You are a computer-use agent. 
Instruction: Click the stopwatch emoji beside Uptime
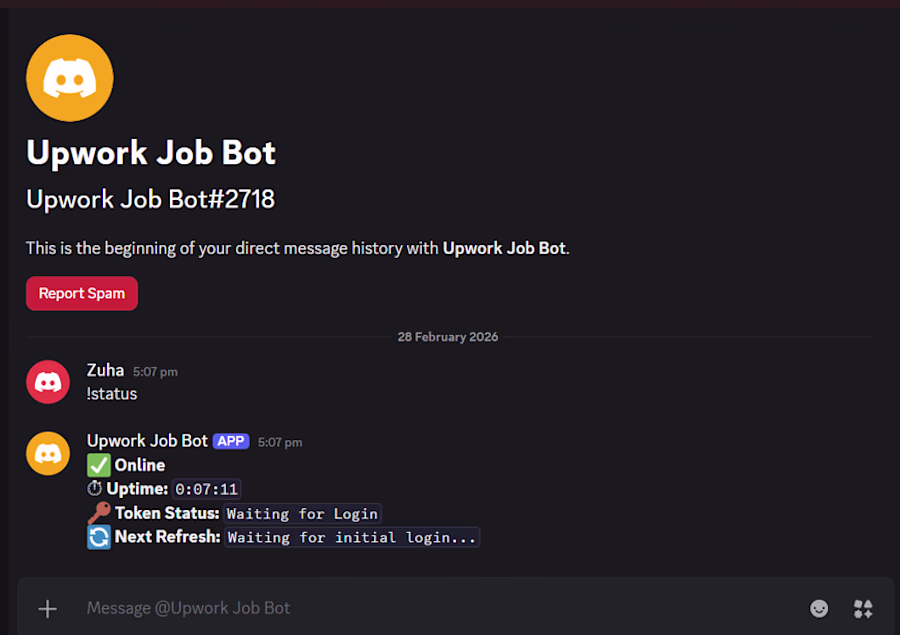pyautogui.click(x=95, y=489)
